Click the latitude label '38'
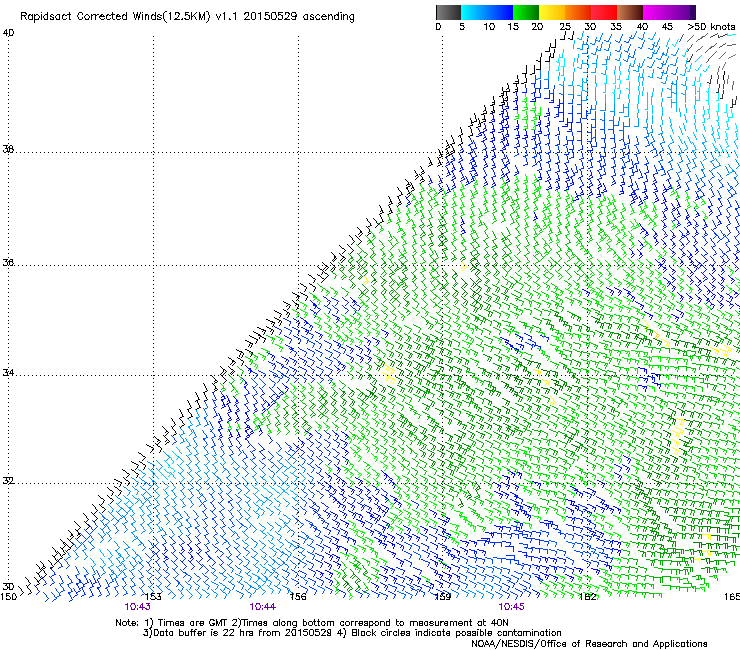Viewport: 740px width, 650px height. (x=8, y=149)
